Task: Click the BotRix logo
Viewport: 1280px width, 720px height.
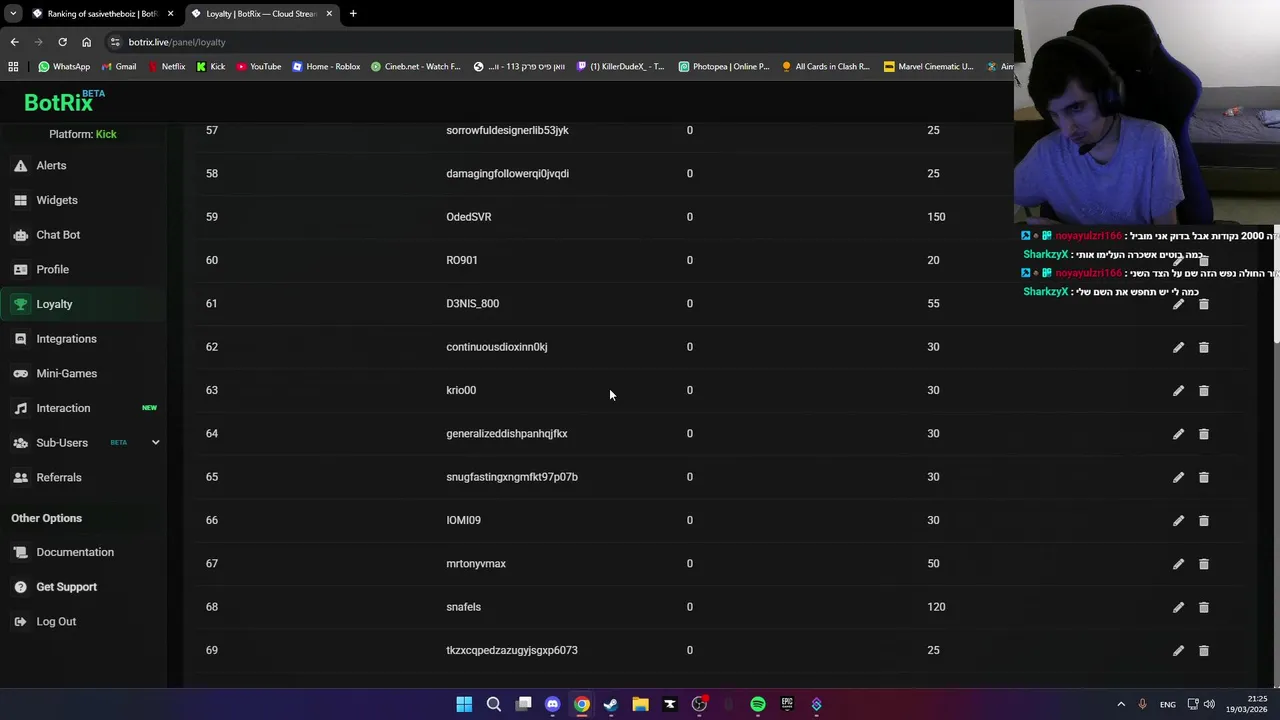Action: tap(63, 101)
